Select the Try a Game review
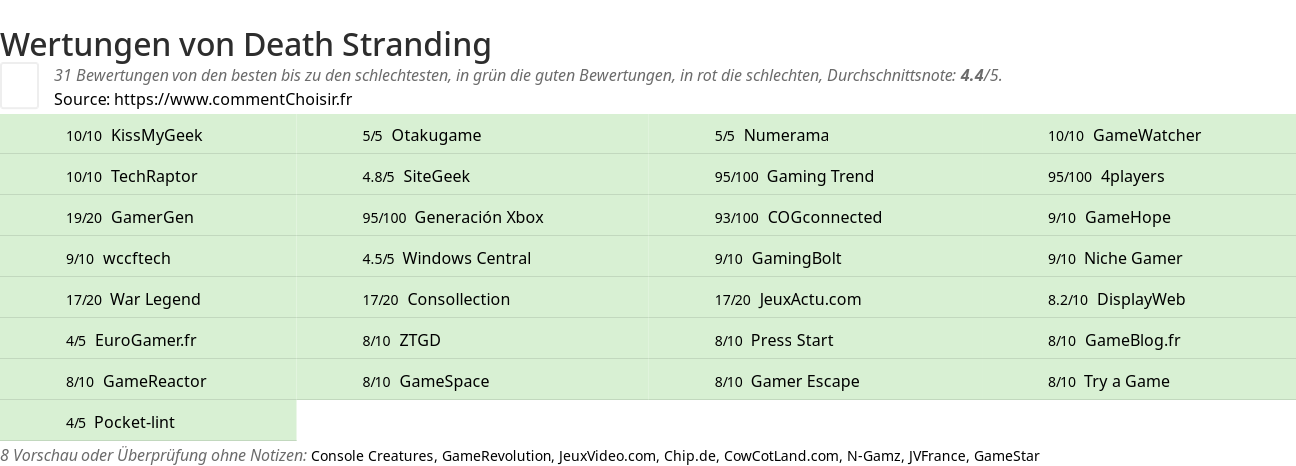This screenshot has width=1296, height=466. 1148,381
